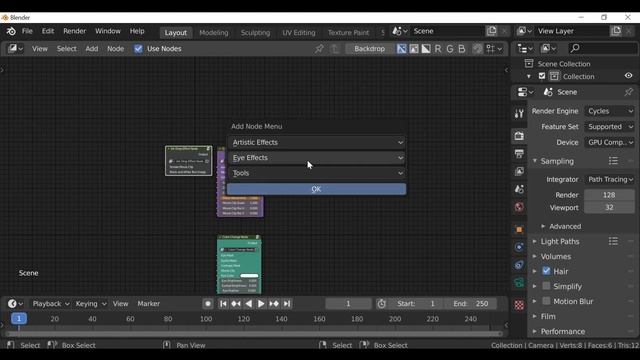The height and width of the screenshot is (360, 640).
Task: Click the editor type selector icon
Action: pyautogui.click(x=15, y=49)
